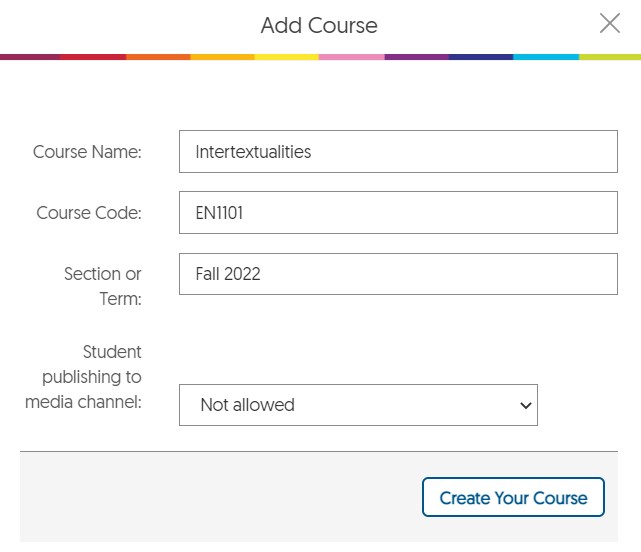Click the red segment of the color bar
641x552 pixels.
93,57
